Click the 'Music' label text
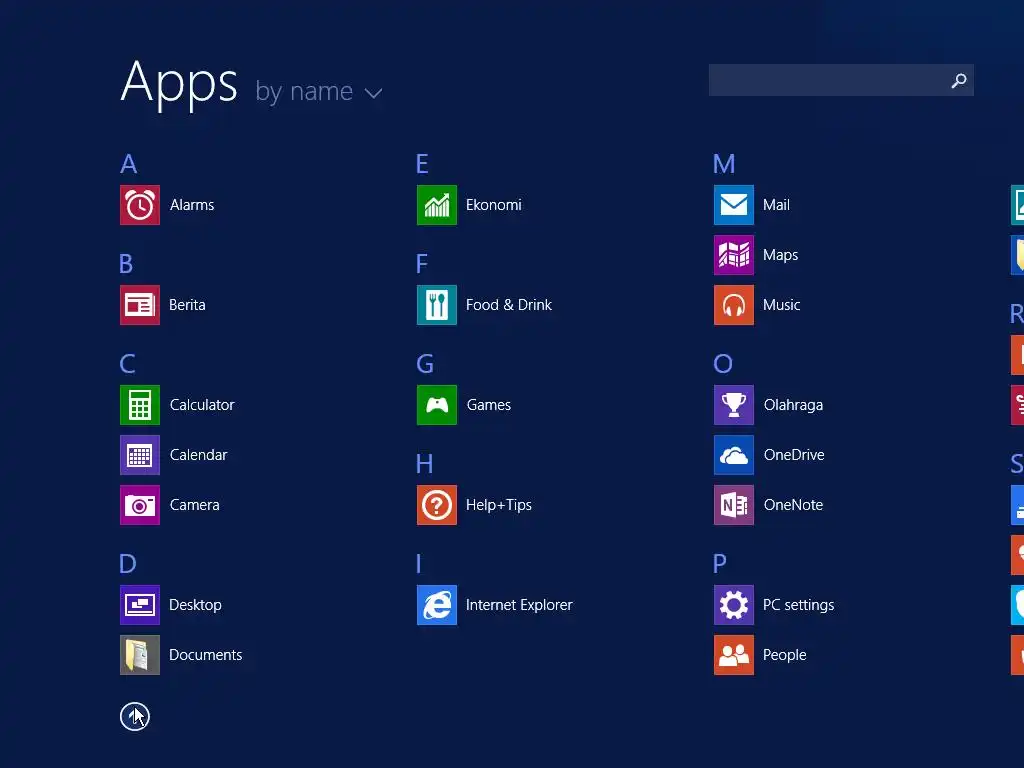 (x=782, y=305)
